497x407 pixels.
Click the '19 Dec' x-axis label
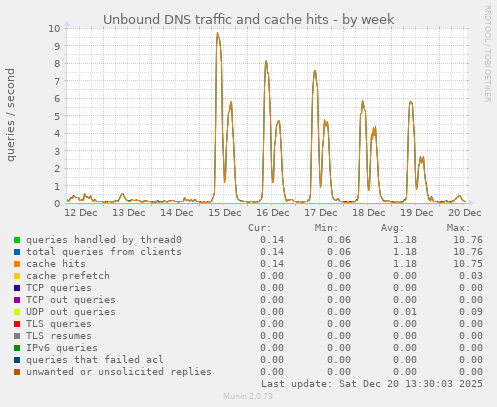coord(417,213)
